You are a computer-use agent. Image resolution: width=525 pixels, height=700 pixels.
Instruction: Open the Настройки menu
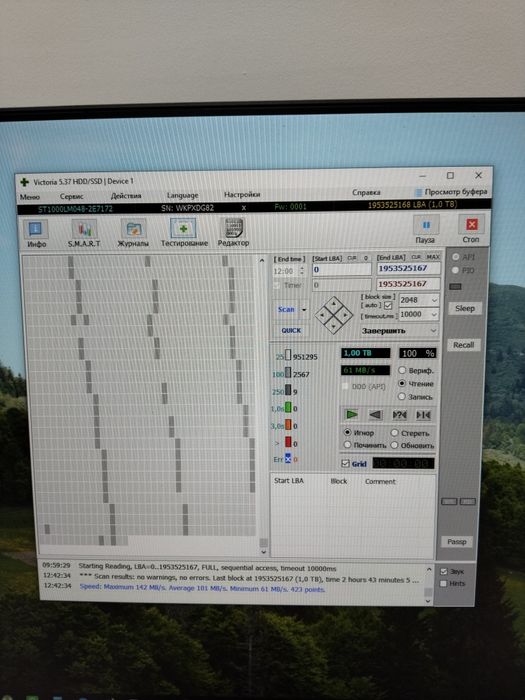[x=242, y=194]
